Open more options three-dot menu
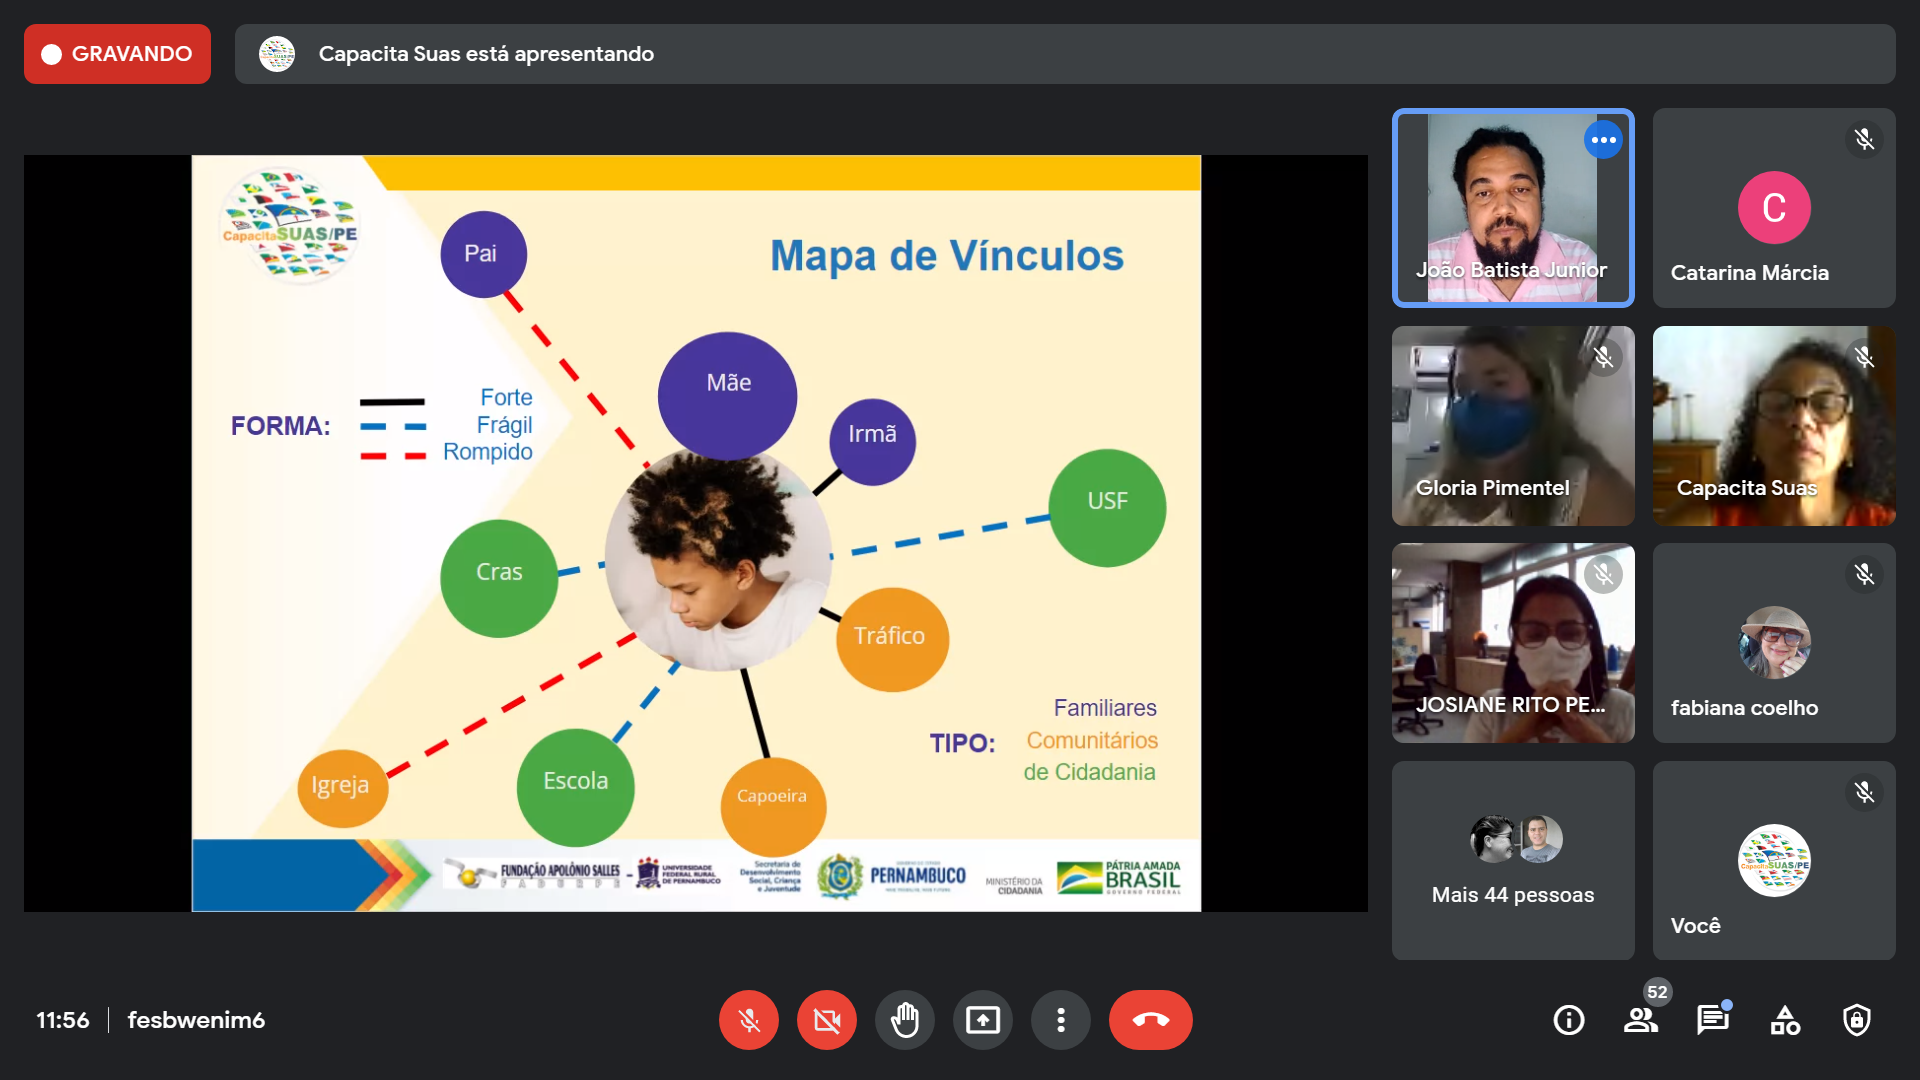The image size is (1920, 1080). [x=1060, y=1020]
